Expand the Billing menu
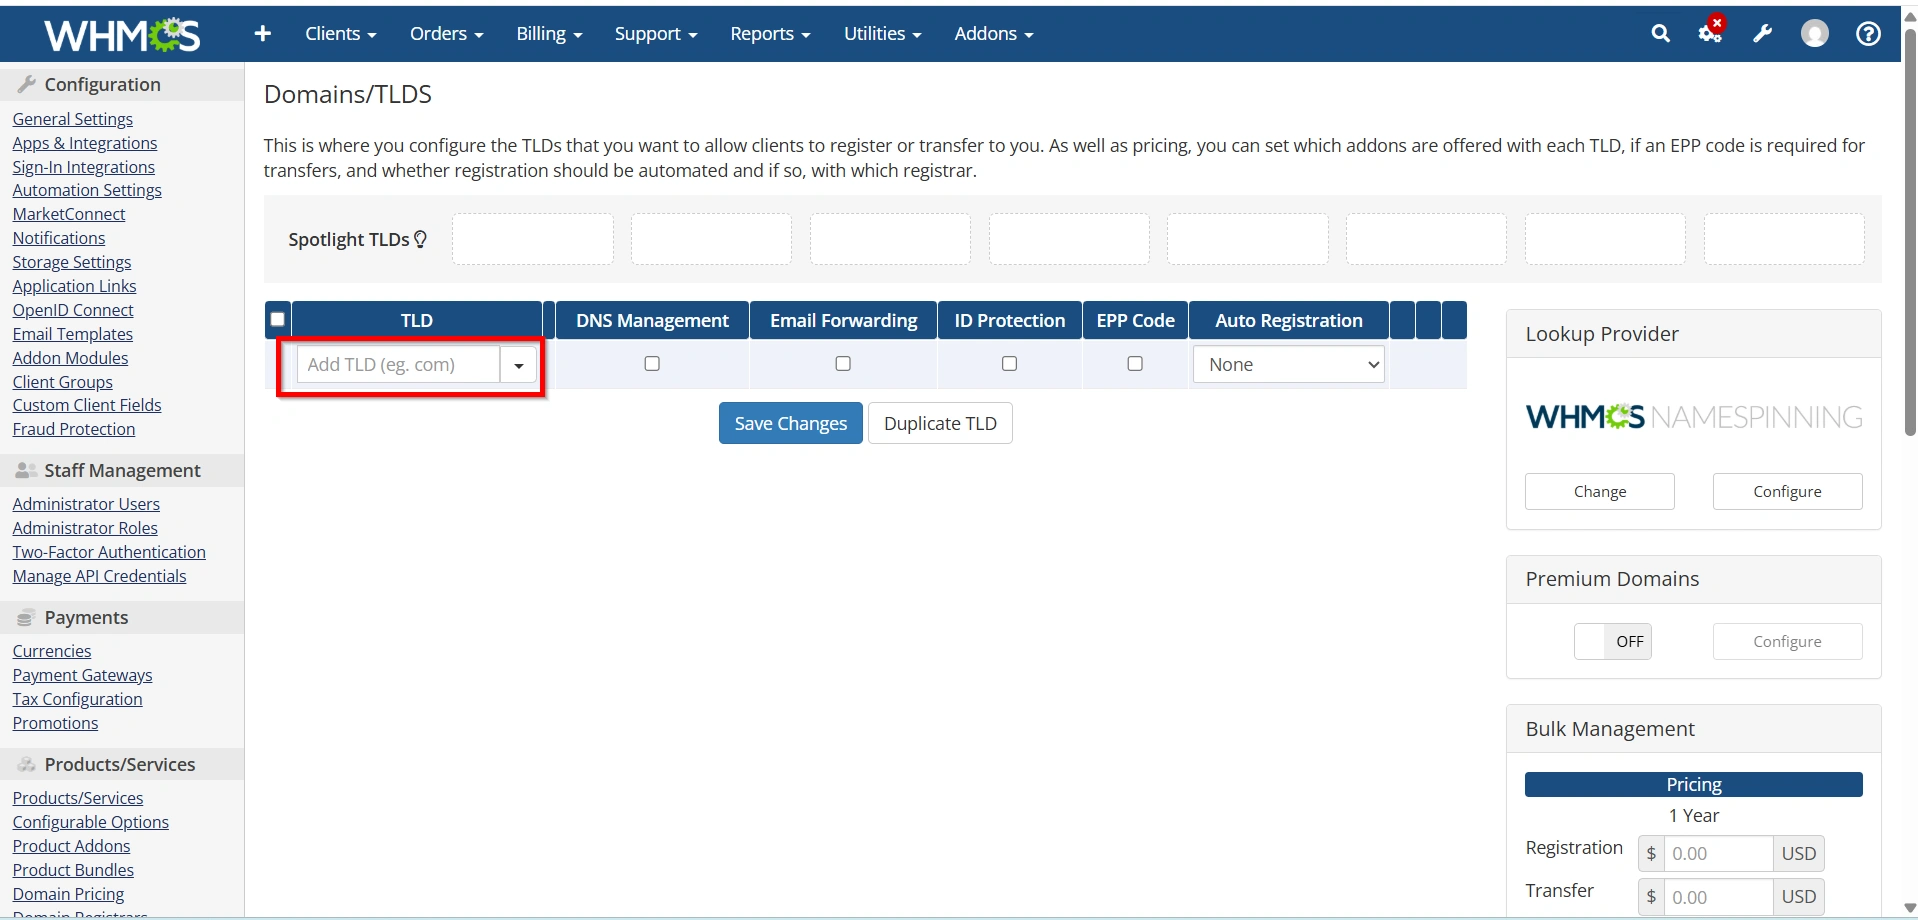This screenshot has height=920, width=1918. pos(549,34)
